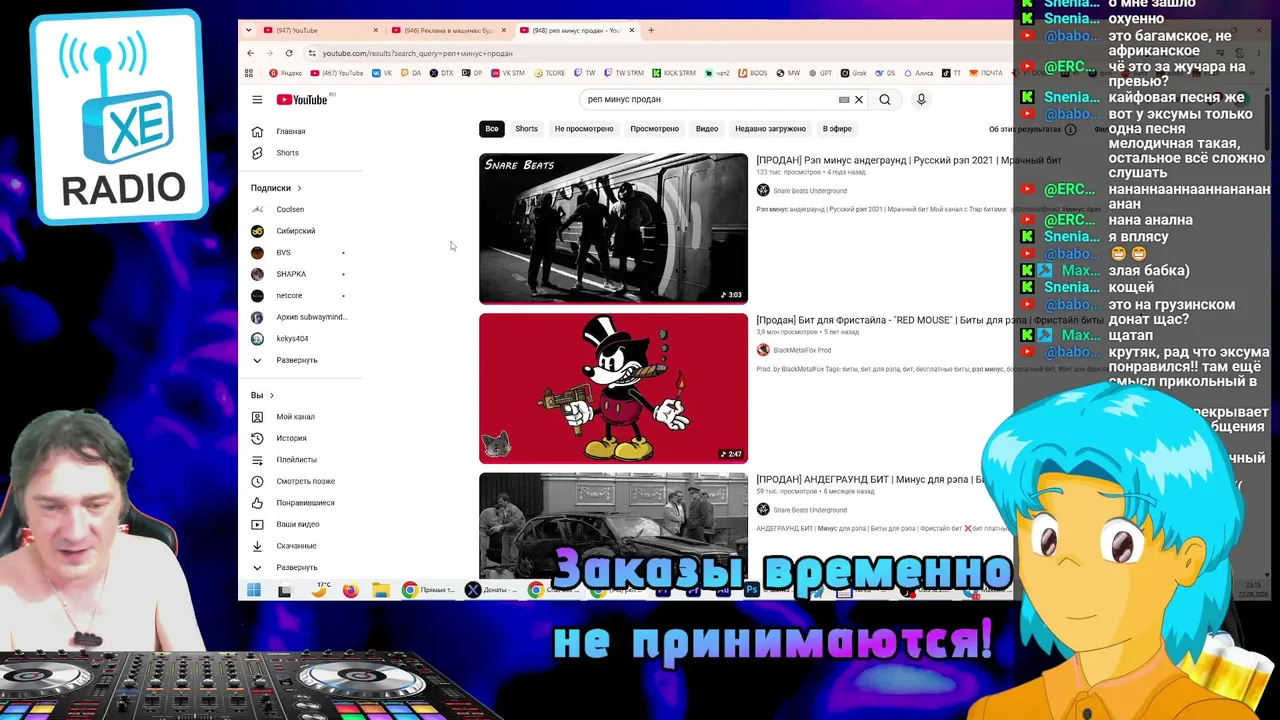The image size is (1280, 720).
Task: Clear the search query with X
Action: tap(859, 100)
